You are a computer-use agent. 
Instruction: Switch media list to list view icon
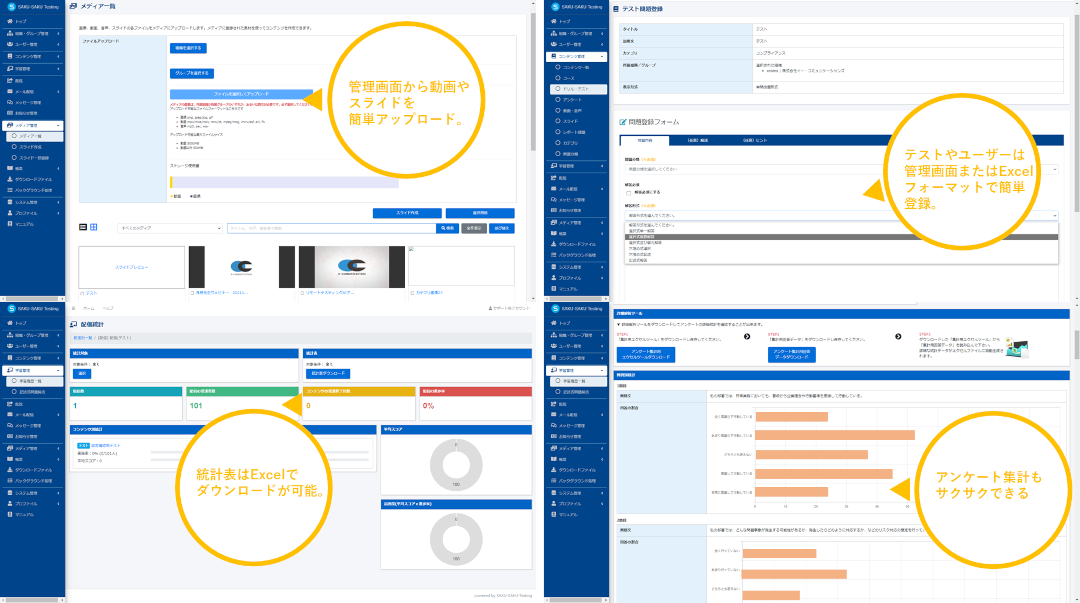tap(83, 227)
